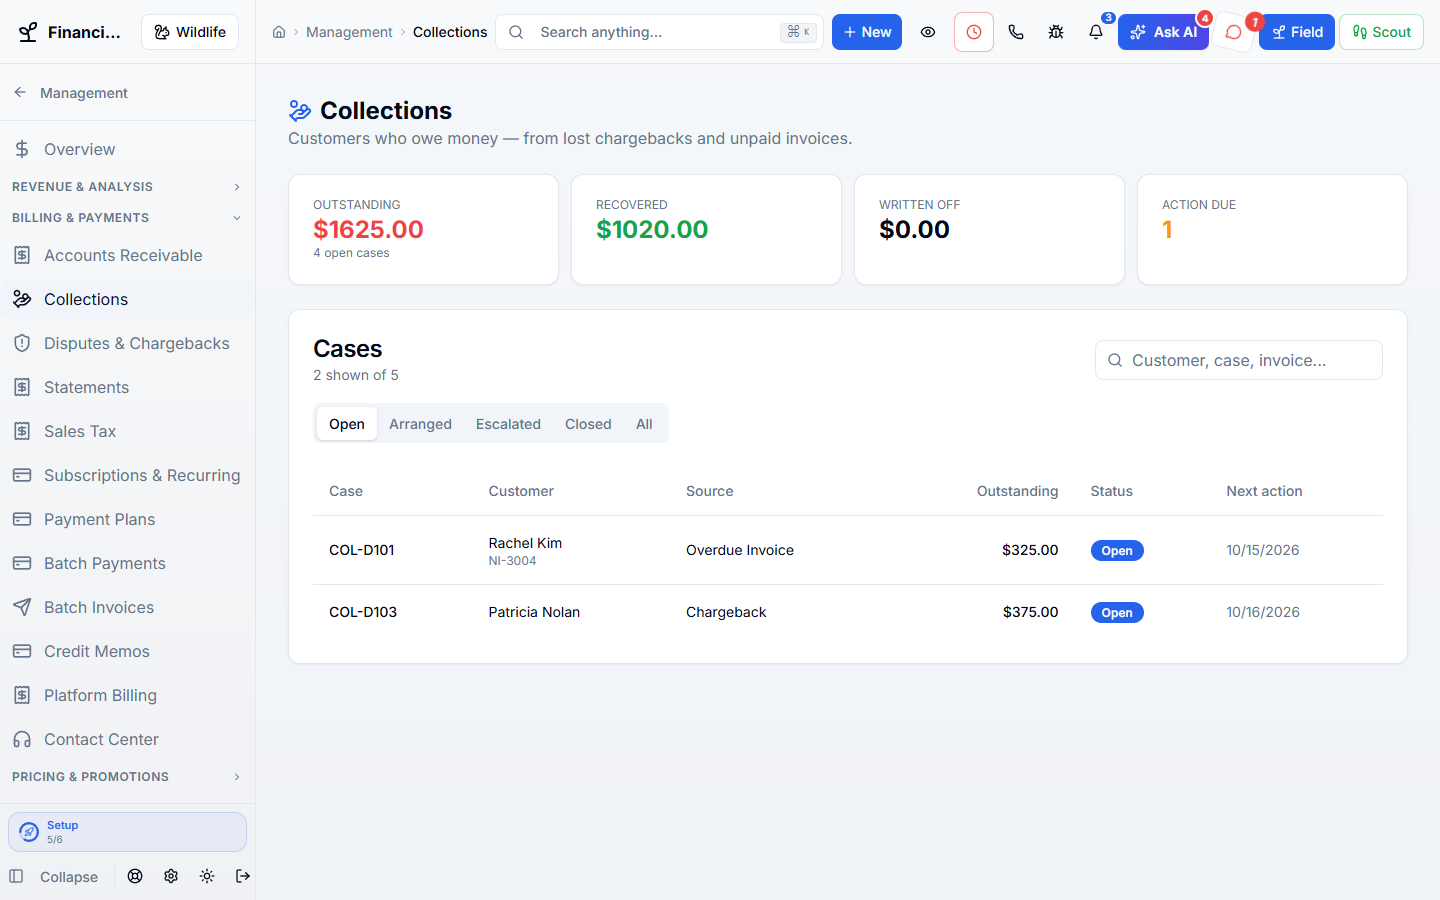This screenshot has height=900, width=1440.
Task: Click customer Patricia Nolan
Action: tap(534, 612)
